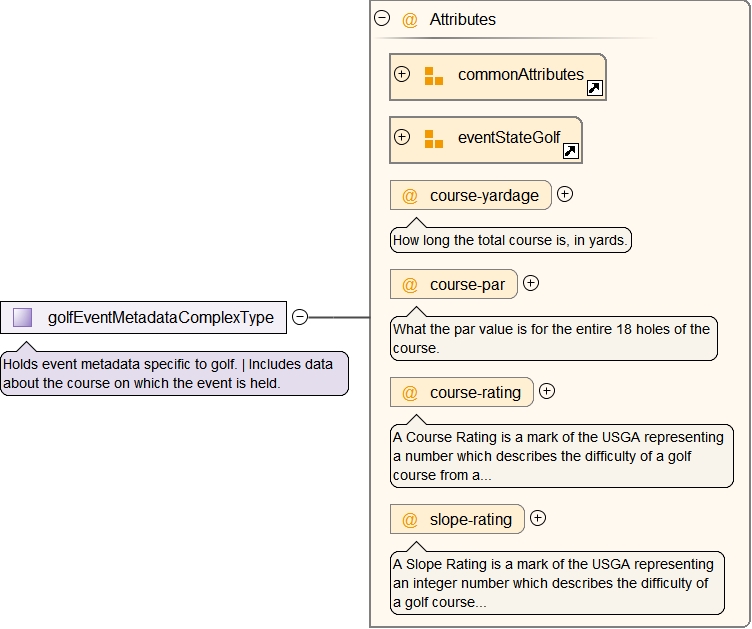Expand the course-rating attribute plus

(547, 391)
